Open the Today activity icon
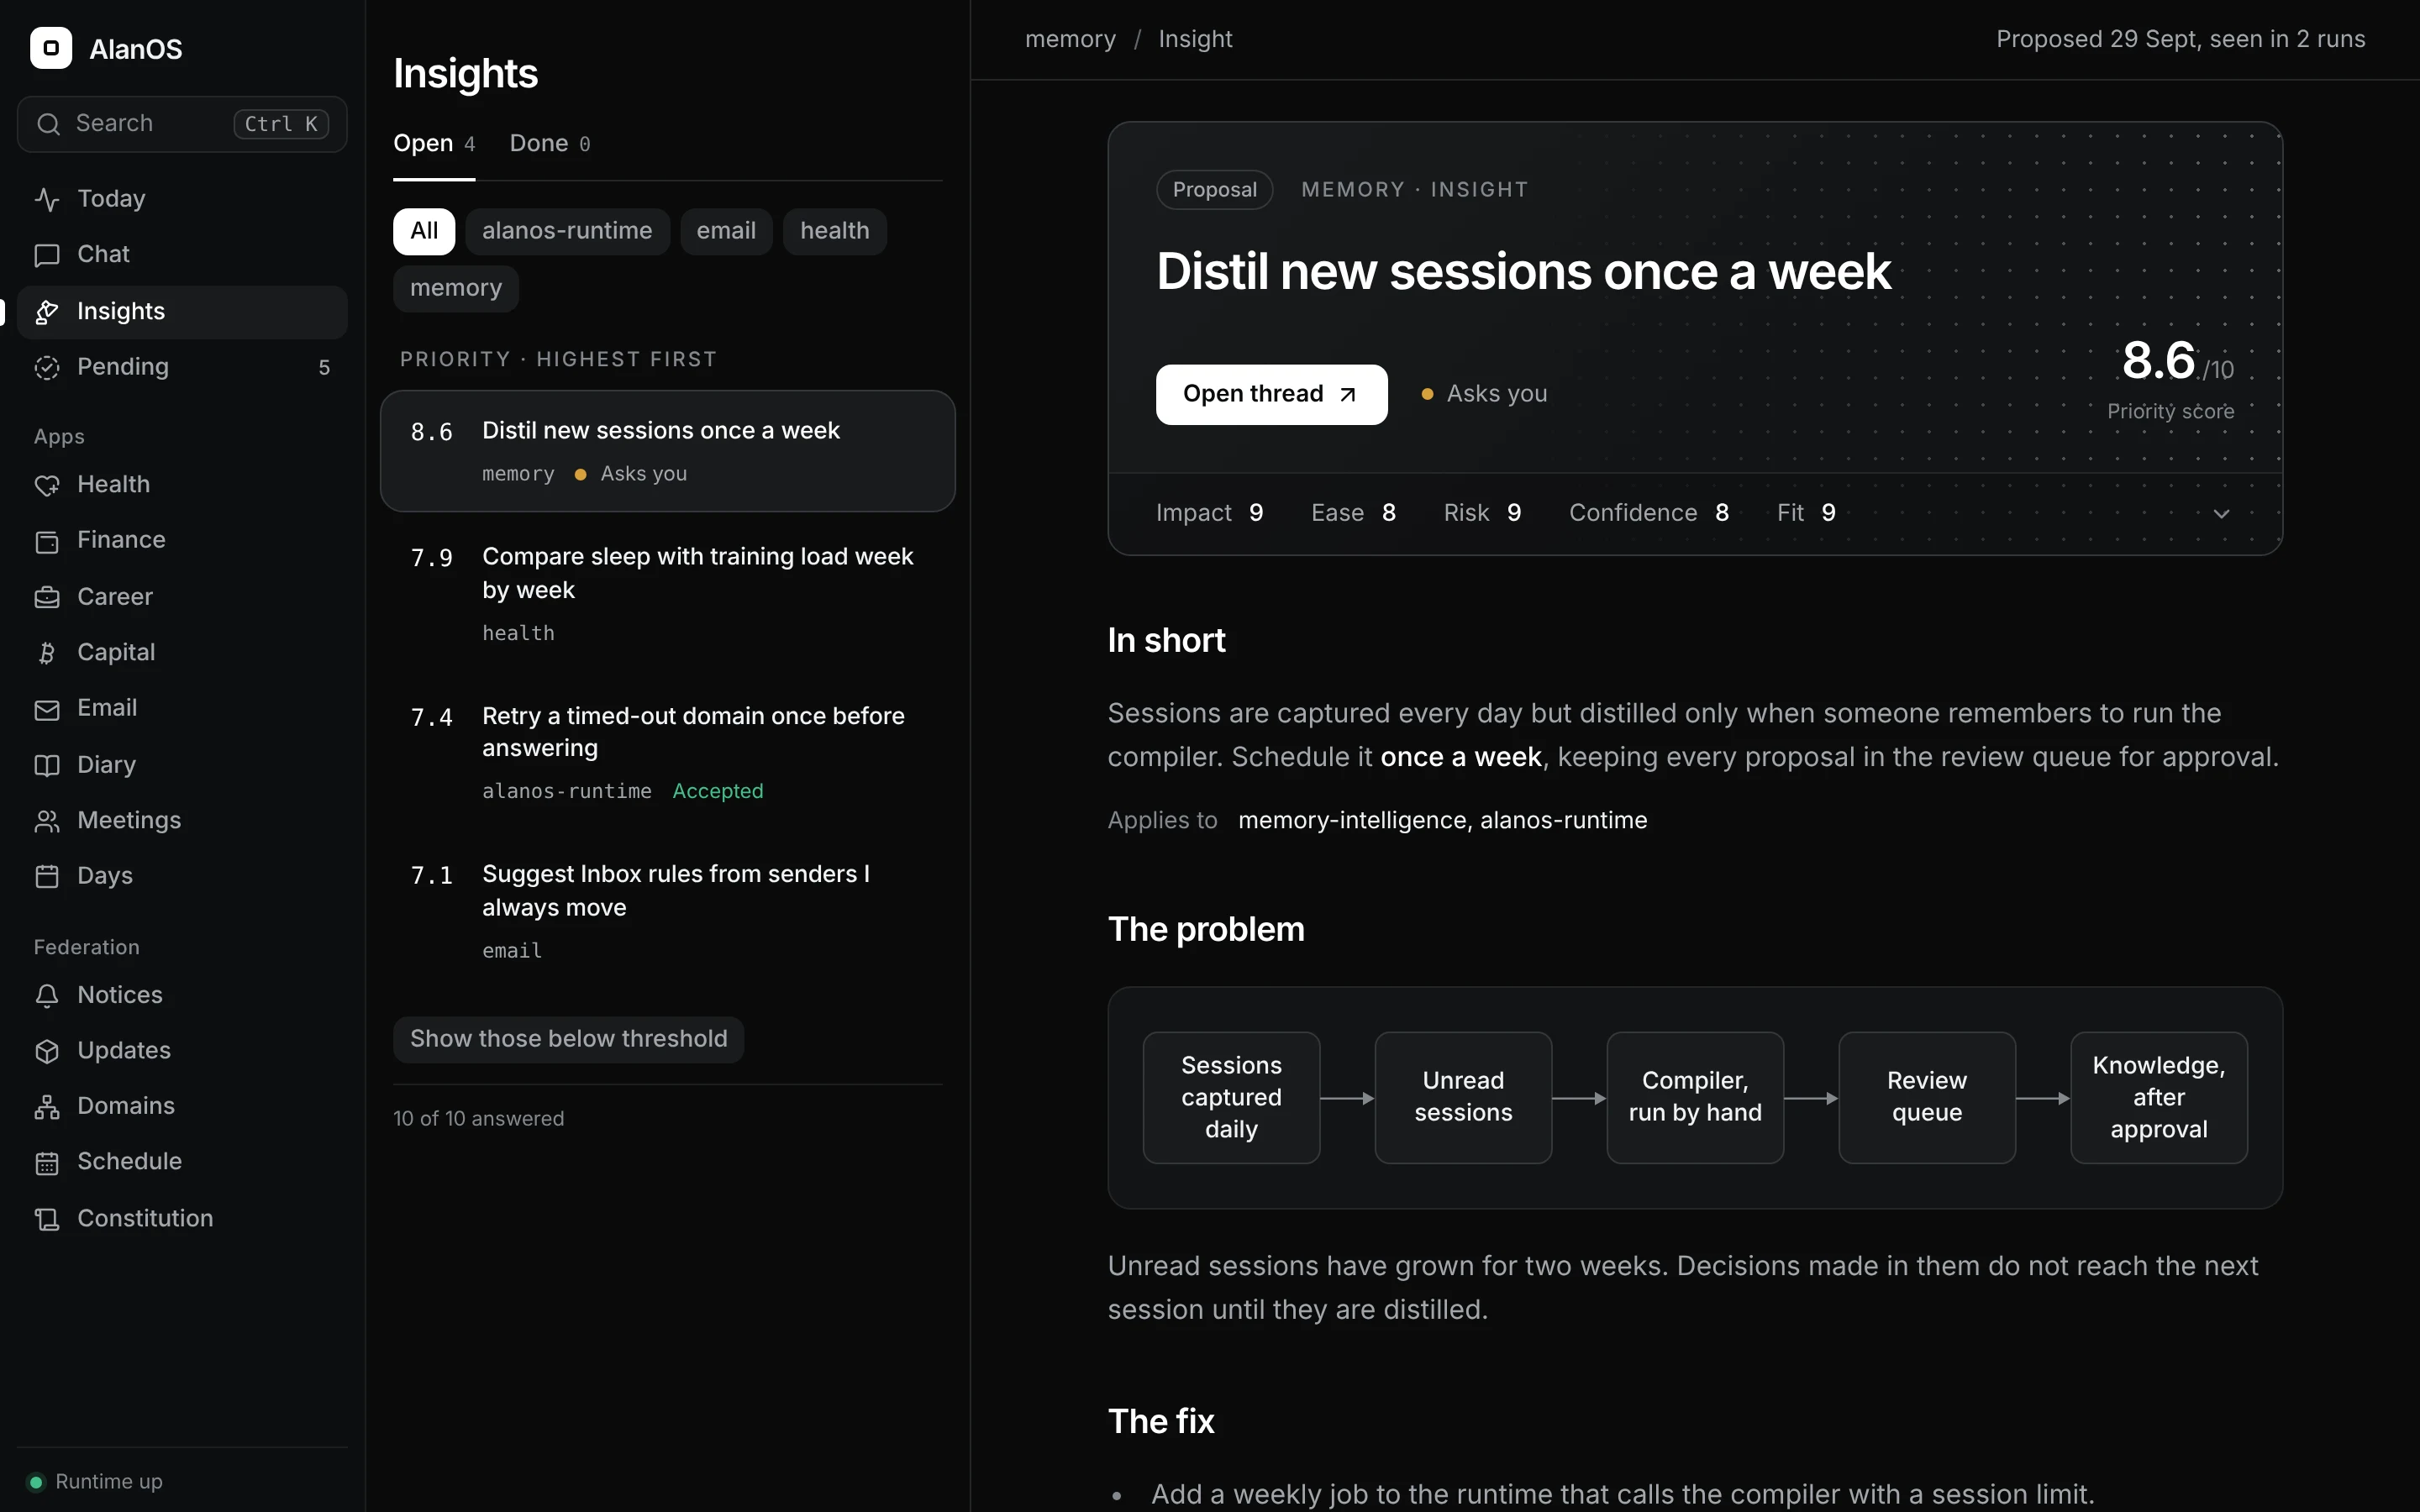Viewport: 2420px width, 1512px height. tap(47, 199)
